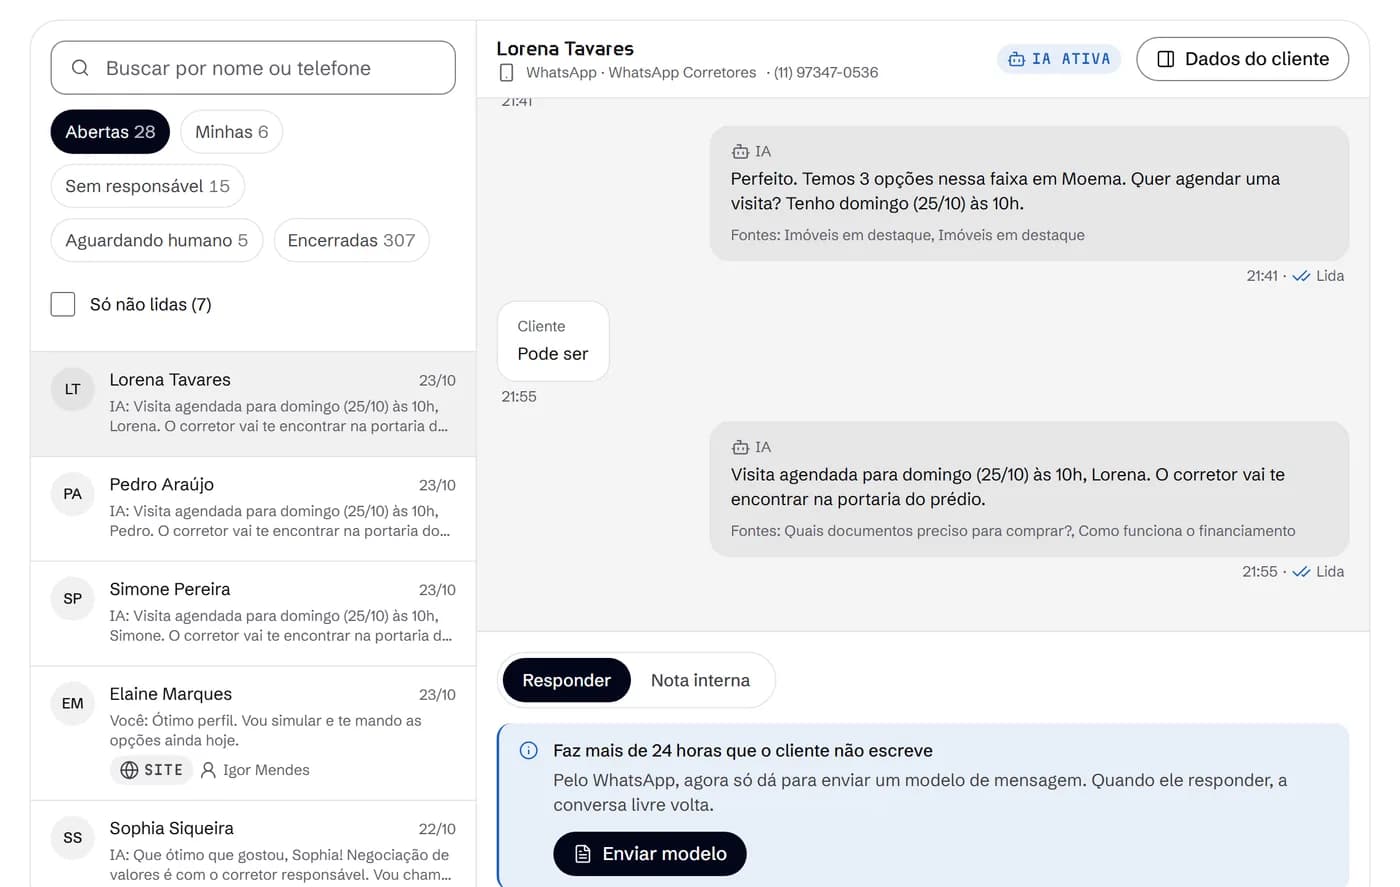View Encerradas 307 conversations

click(351, 240)
